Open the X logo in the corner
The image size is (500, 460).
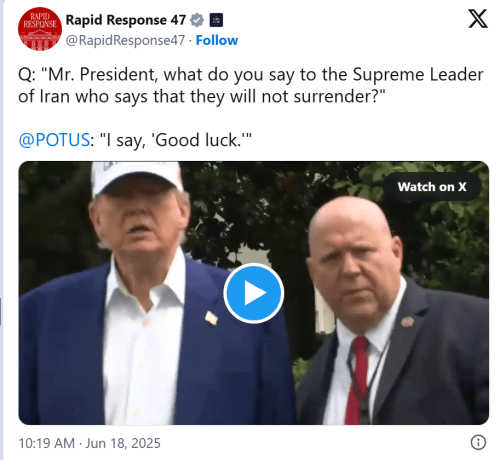tap(478, 19)
